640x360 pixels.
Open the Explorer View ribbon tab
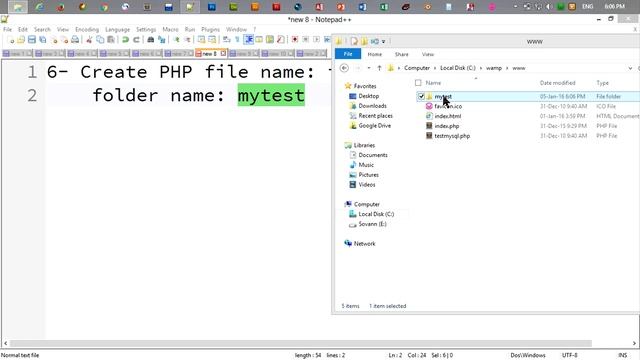point(428,54)
